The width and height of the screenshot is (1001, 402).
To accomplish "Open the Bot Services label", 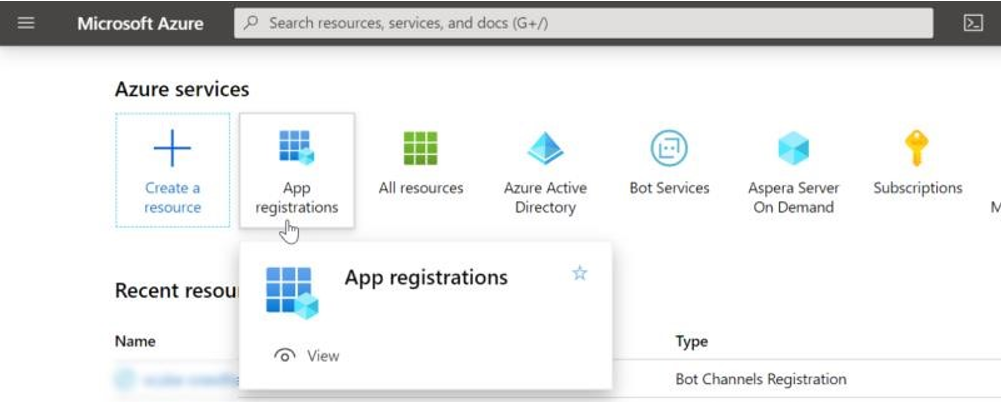I will point(669,188).
